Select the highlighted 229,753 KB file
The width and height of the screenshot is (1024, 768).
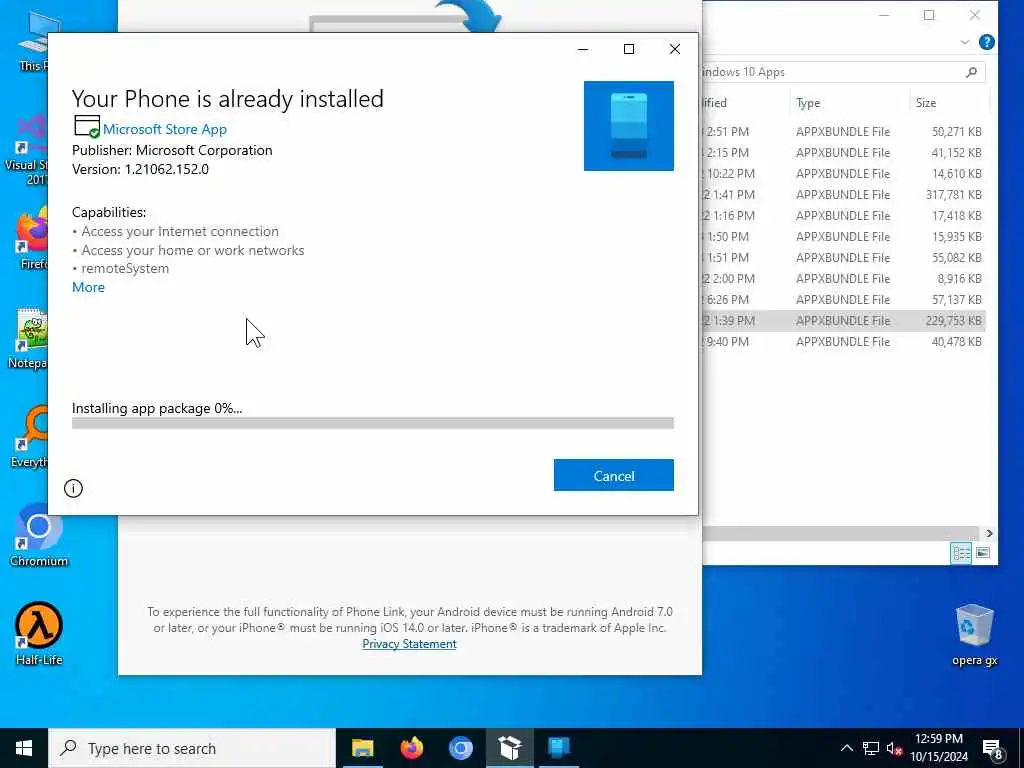(844, 320)
